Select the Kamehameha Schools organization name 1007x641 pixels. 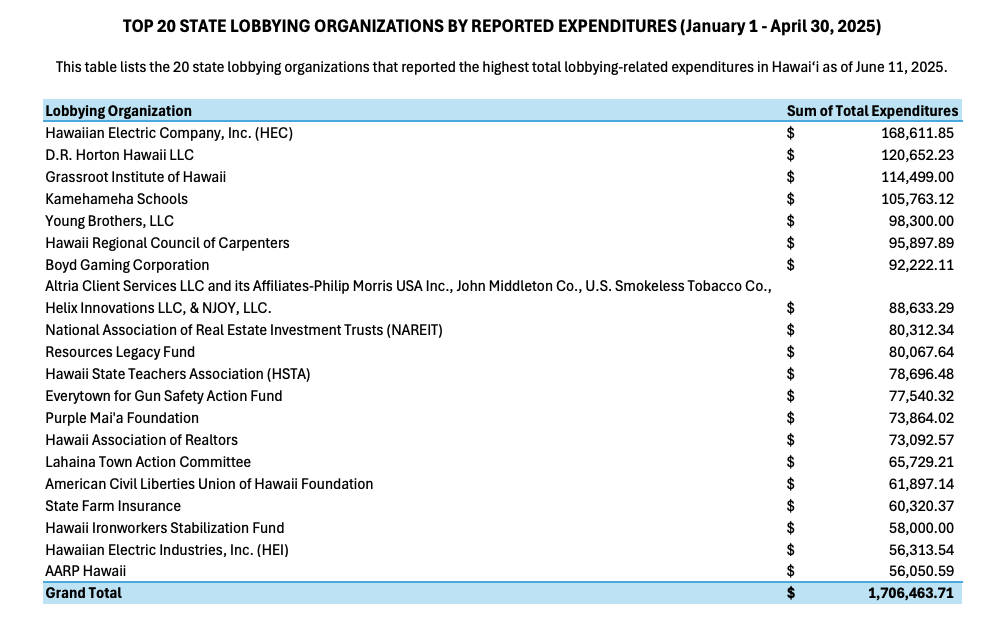click(x=116, y=199)
